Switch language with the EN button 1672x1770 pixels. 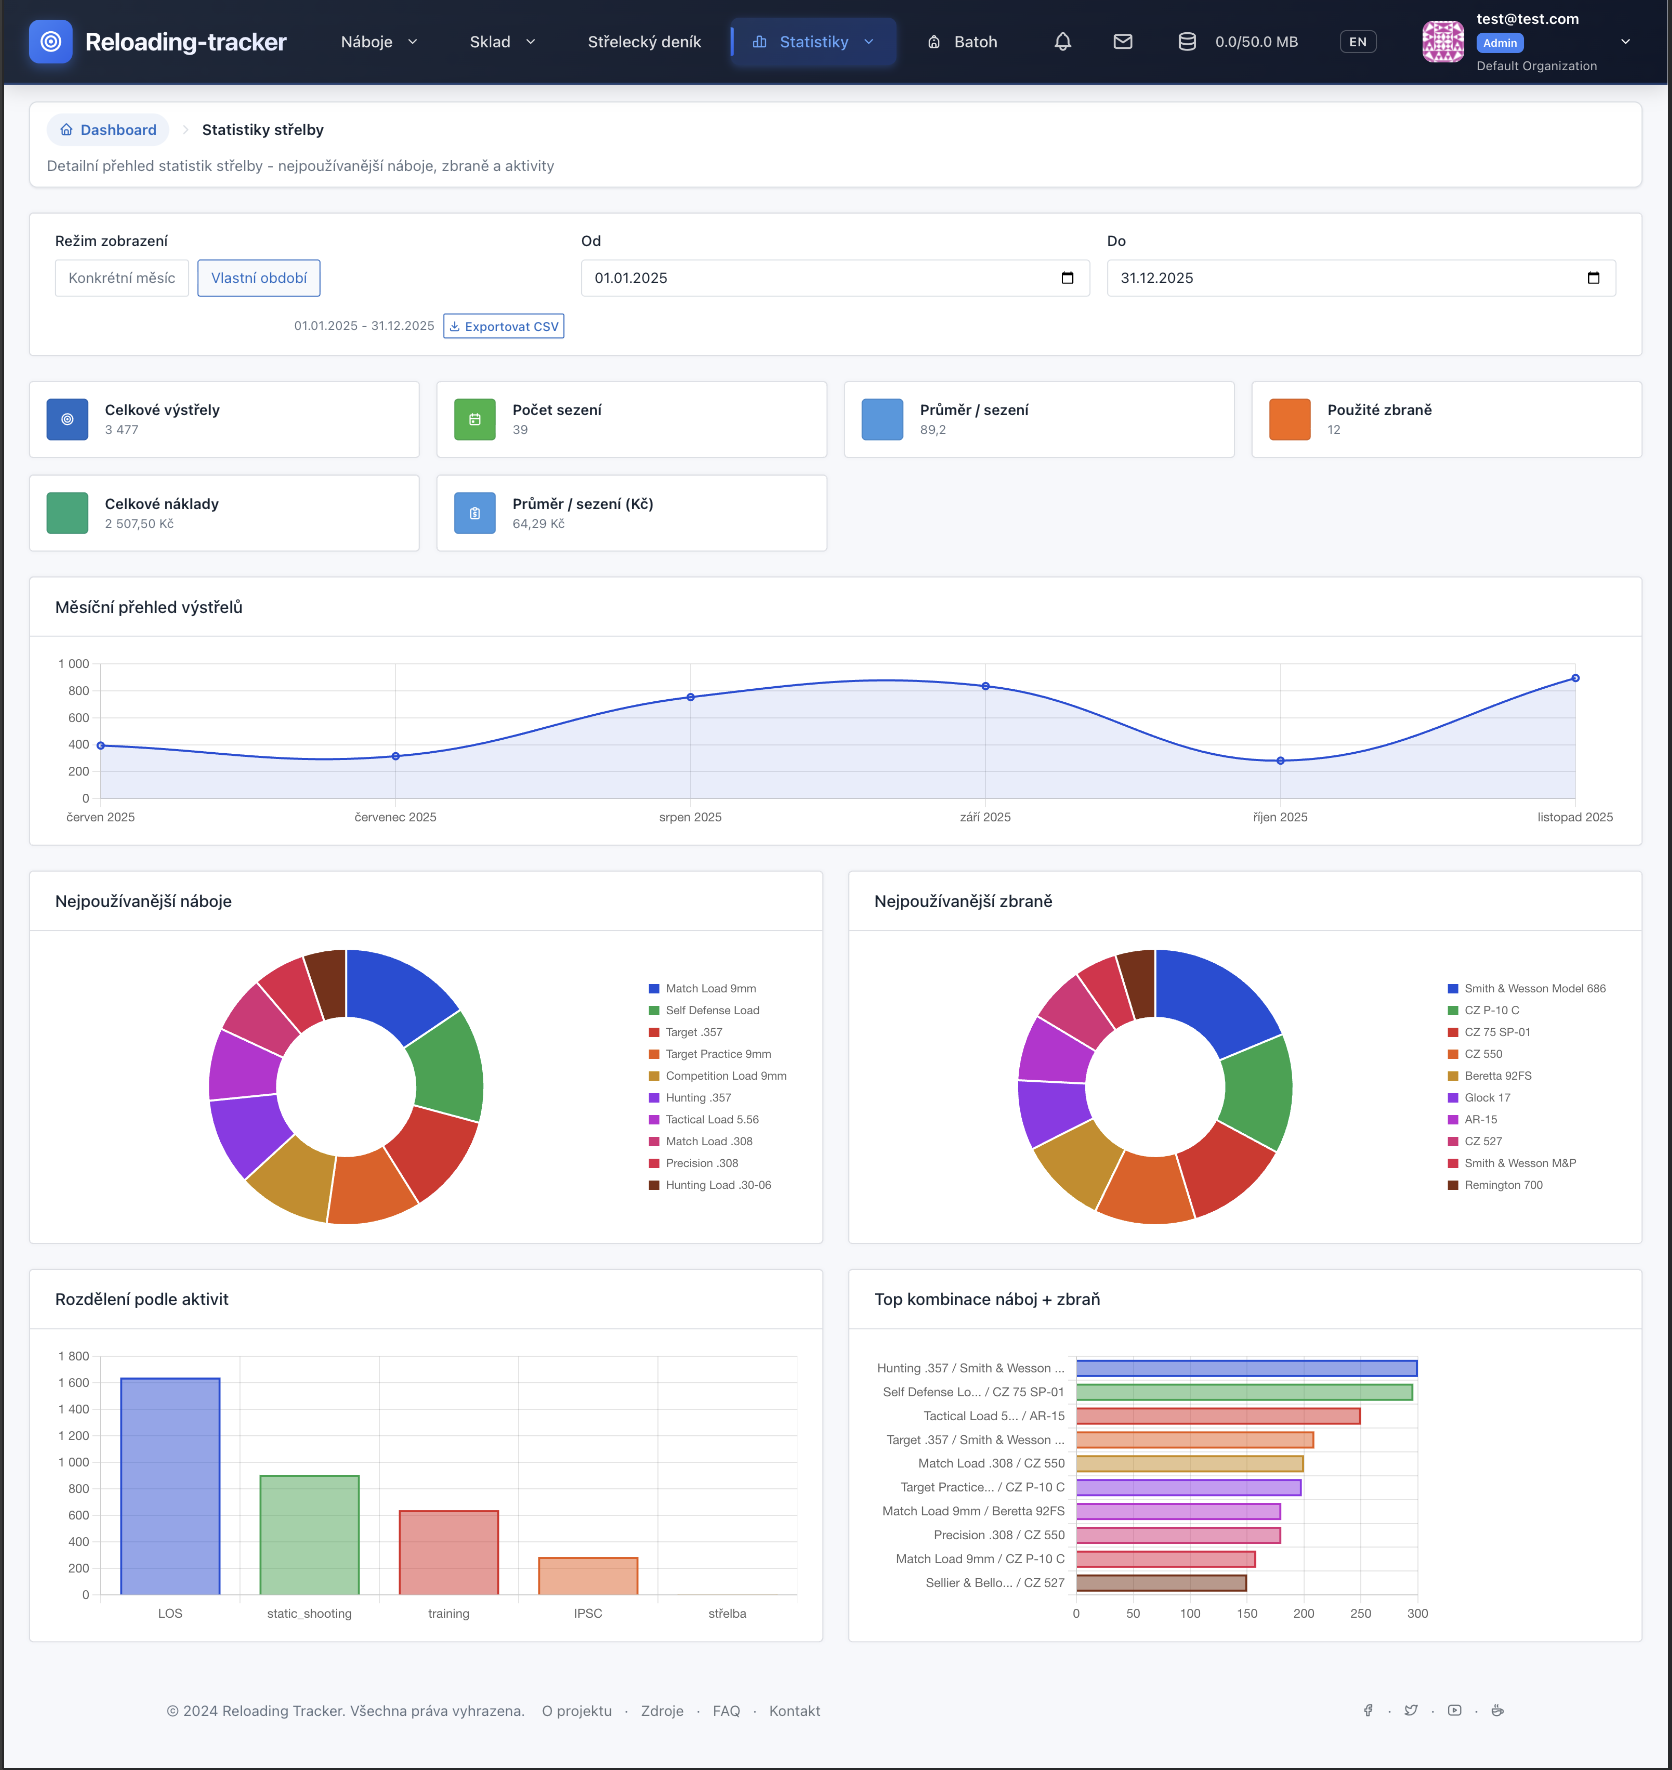1357,42
